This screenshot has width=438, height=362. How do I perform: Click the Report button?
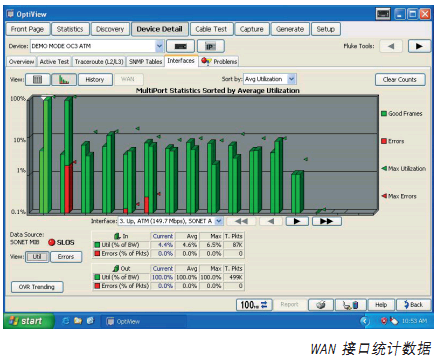coord(289,305)
